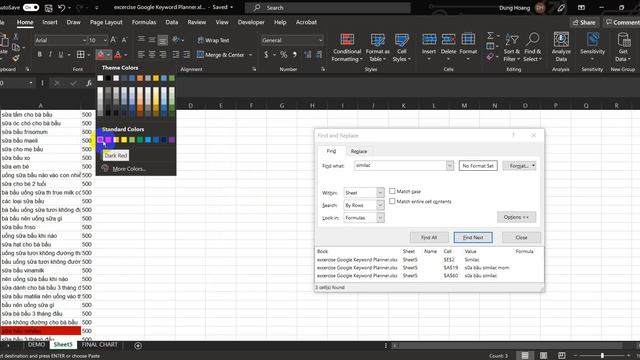Screen dimensions: 640x360
Task: Pick the orange theme color swatch
Action: pyautogui.click(x=140, y=78)
